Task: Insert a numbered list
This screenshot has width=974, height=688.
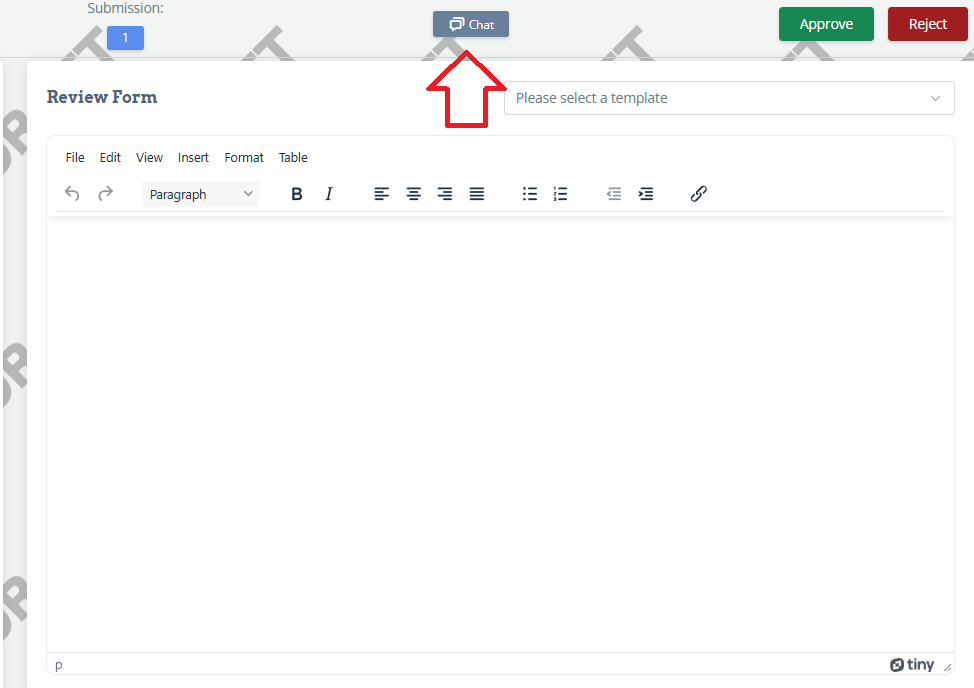Action: coord(560,194)
